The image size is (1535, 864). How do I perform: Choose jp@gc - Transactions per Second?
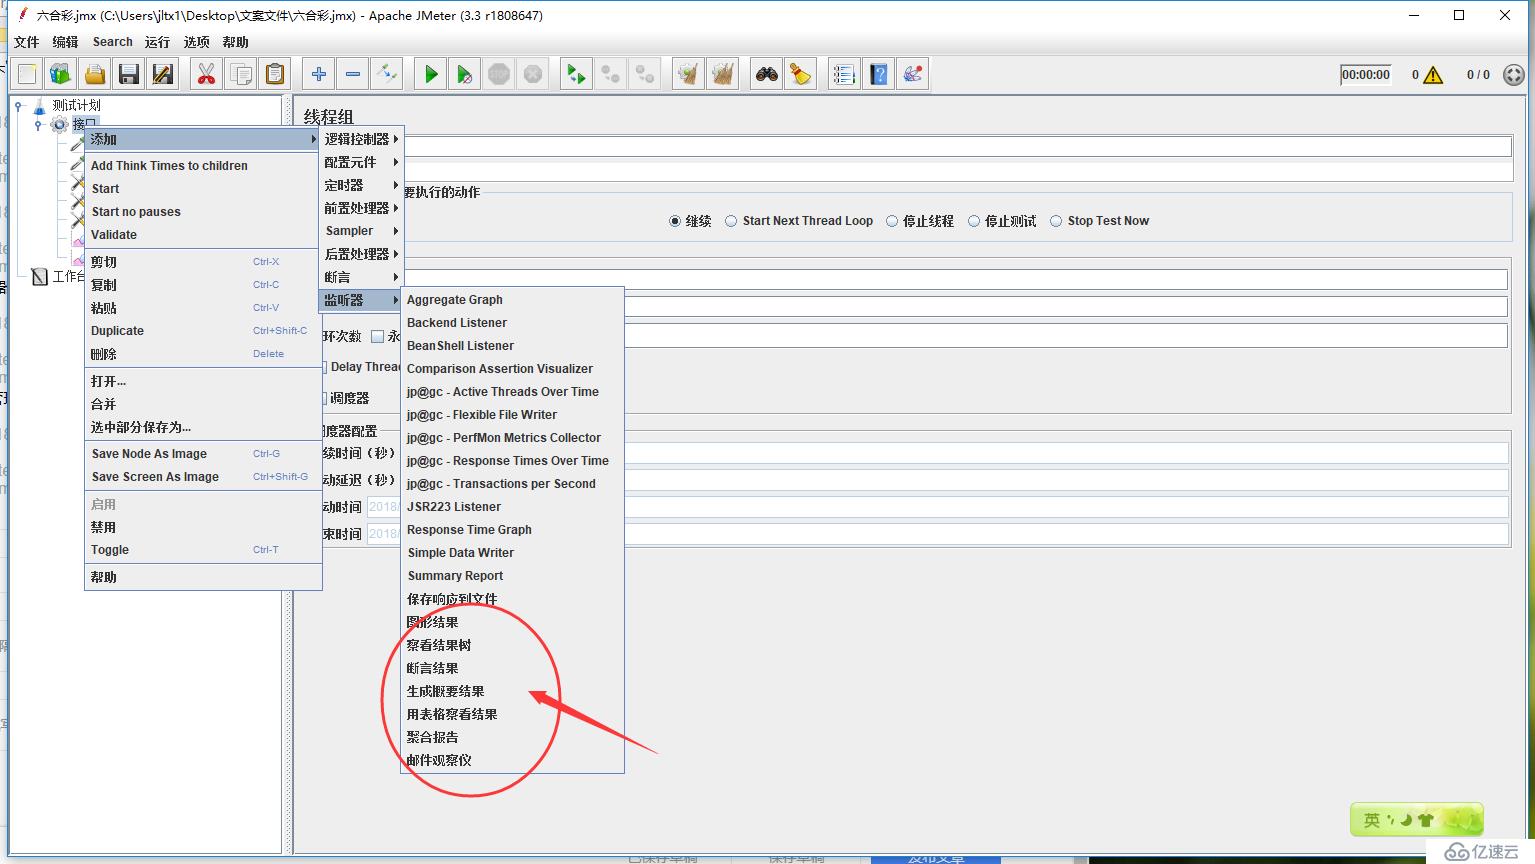(513, 484)
